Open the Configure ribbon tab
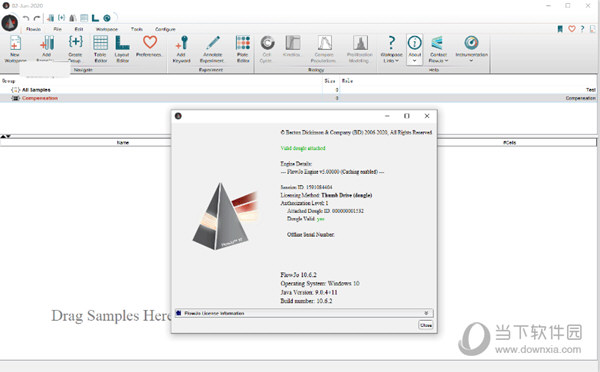Screen dimensions: 600x372 pos(165,29)
